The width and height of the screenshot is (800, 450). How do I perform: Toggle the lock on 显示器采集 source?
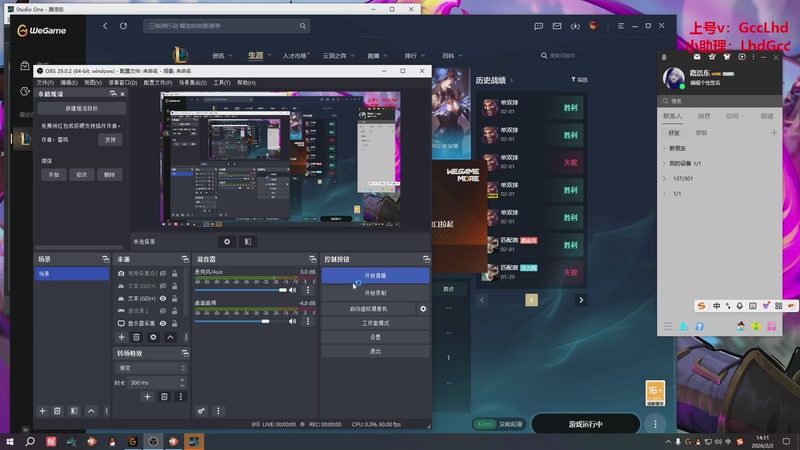pyautogui.click(x=174, y=323)
